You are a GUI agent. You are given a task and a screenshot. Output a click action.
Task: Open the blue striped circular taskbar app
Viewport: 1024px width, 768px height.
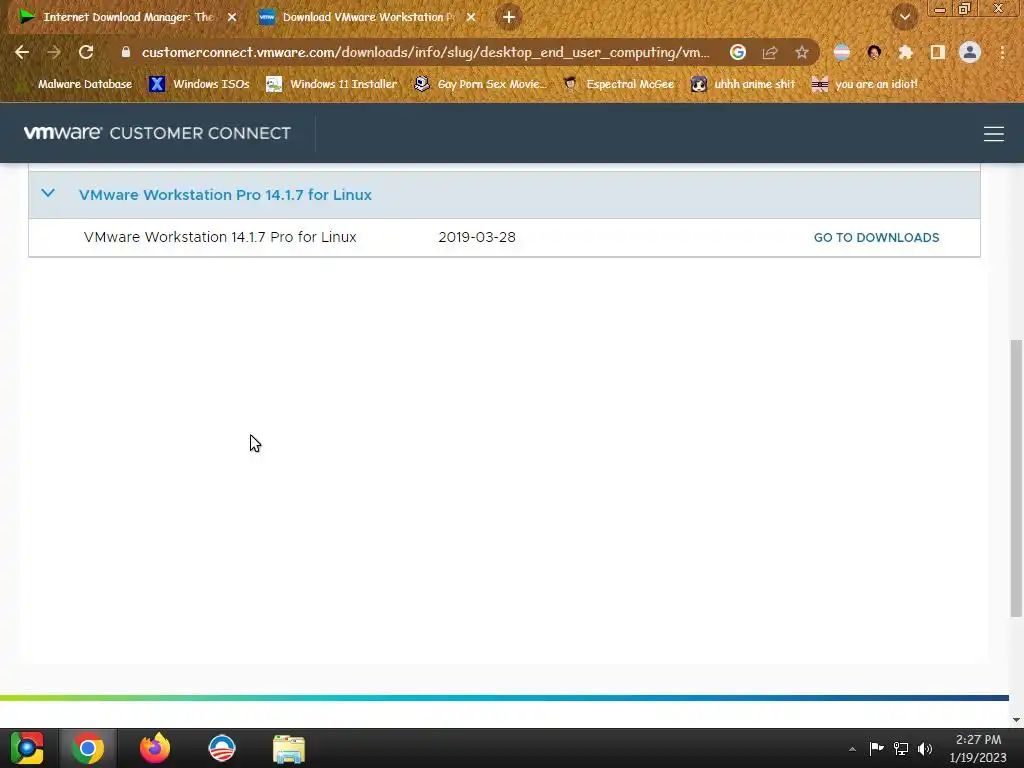222,748
